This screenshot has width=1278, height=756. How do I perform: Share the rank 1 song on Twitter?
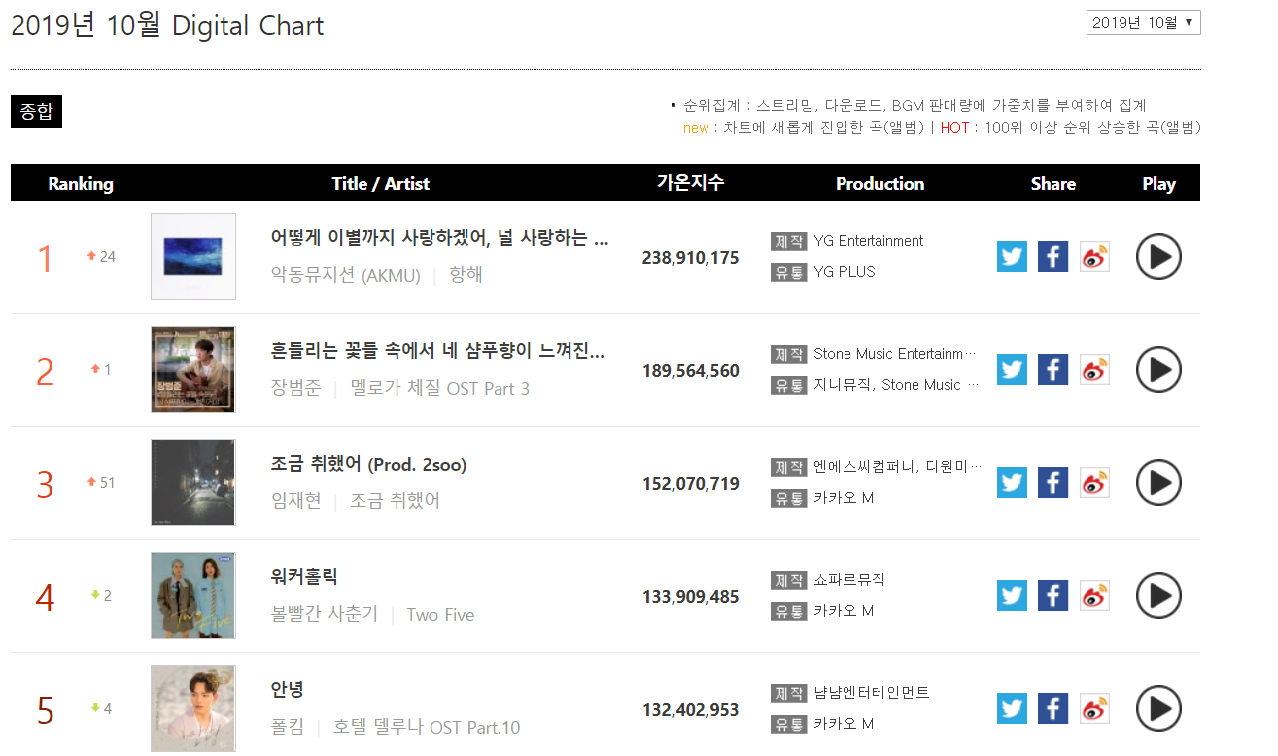coord(1012,257)
